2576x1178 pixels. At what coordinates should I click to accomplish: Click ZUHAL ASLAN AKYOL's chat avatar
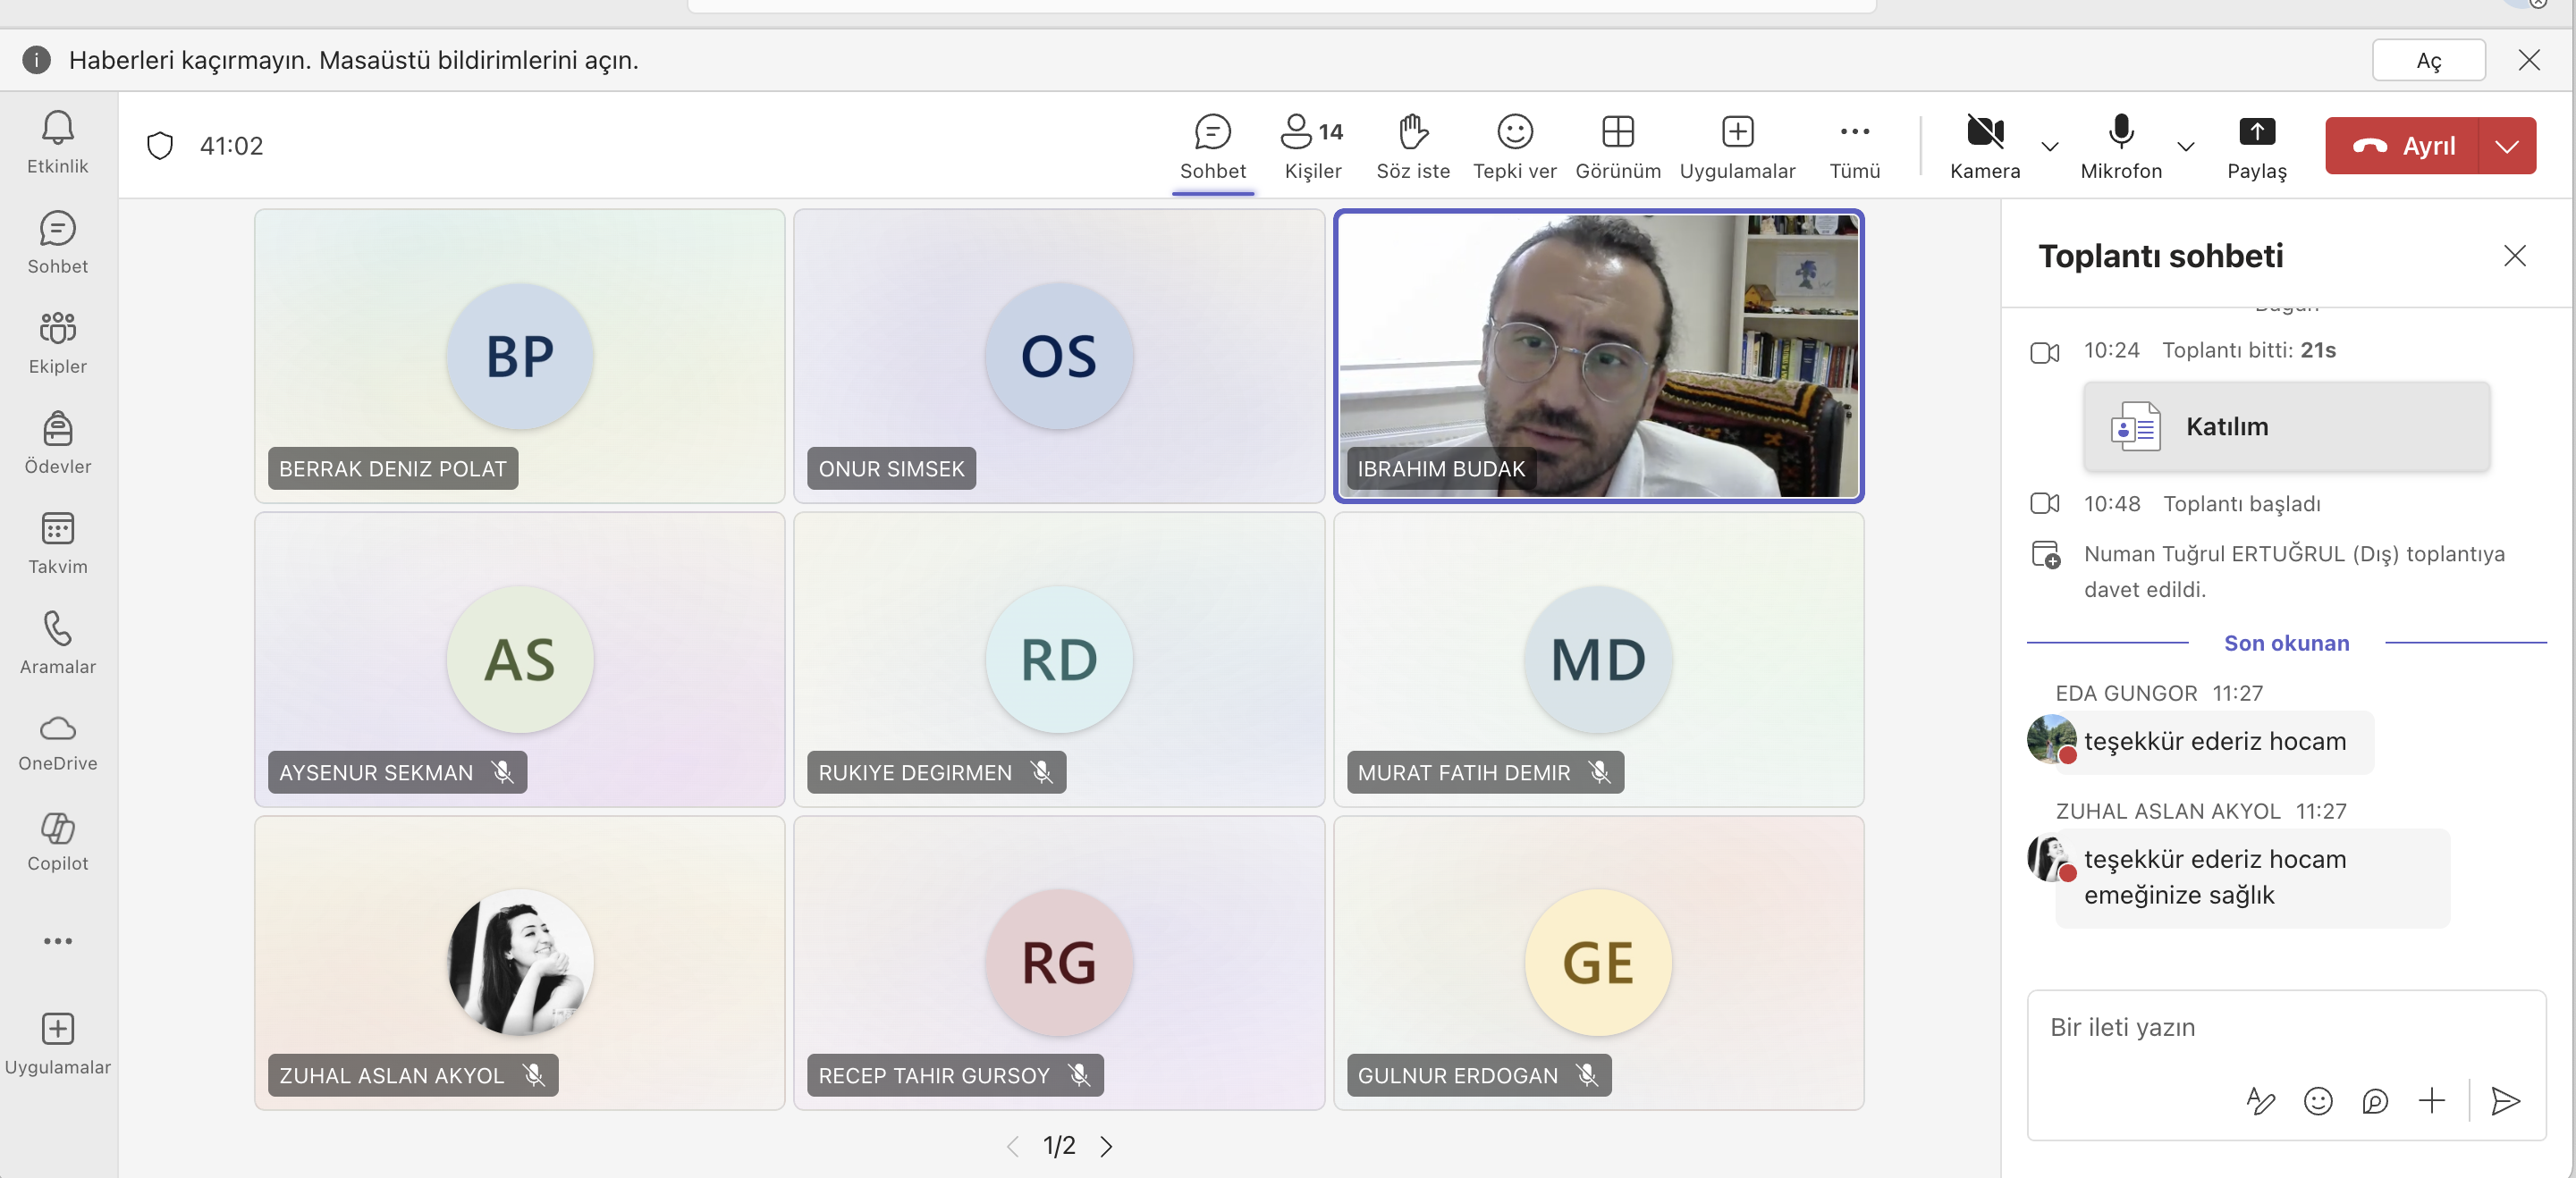[2051, 858]
